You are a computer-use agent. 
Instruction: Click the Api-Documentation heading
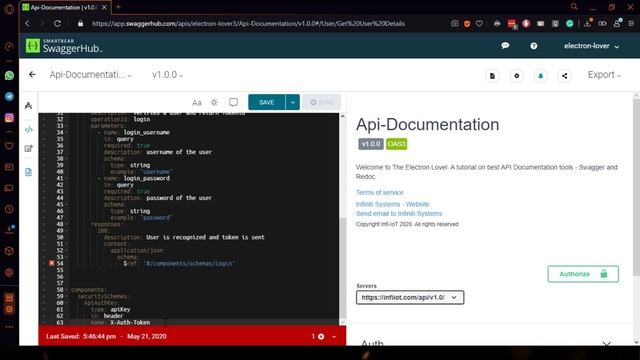pos(427,124)
